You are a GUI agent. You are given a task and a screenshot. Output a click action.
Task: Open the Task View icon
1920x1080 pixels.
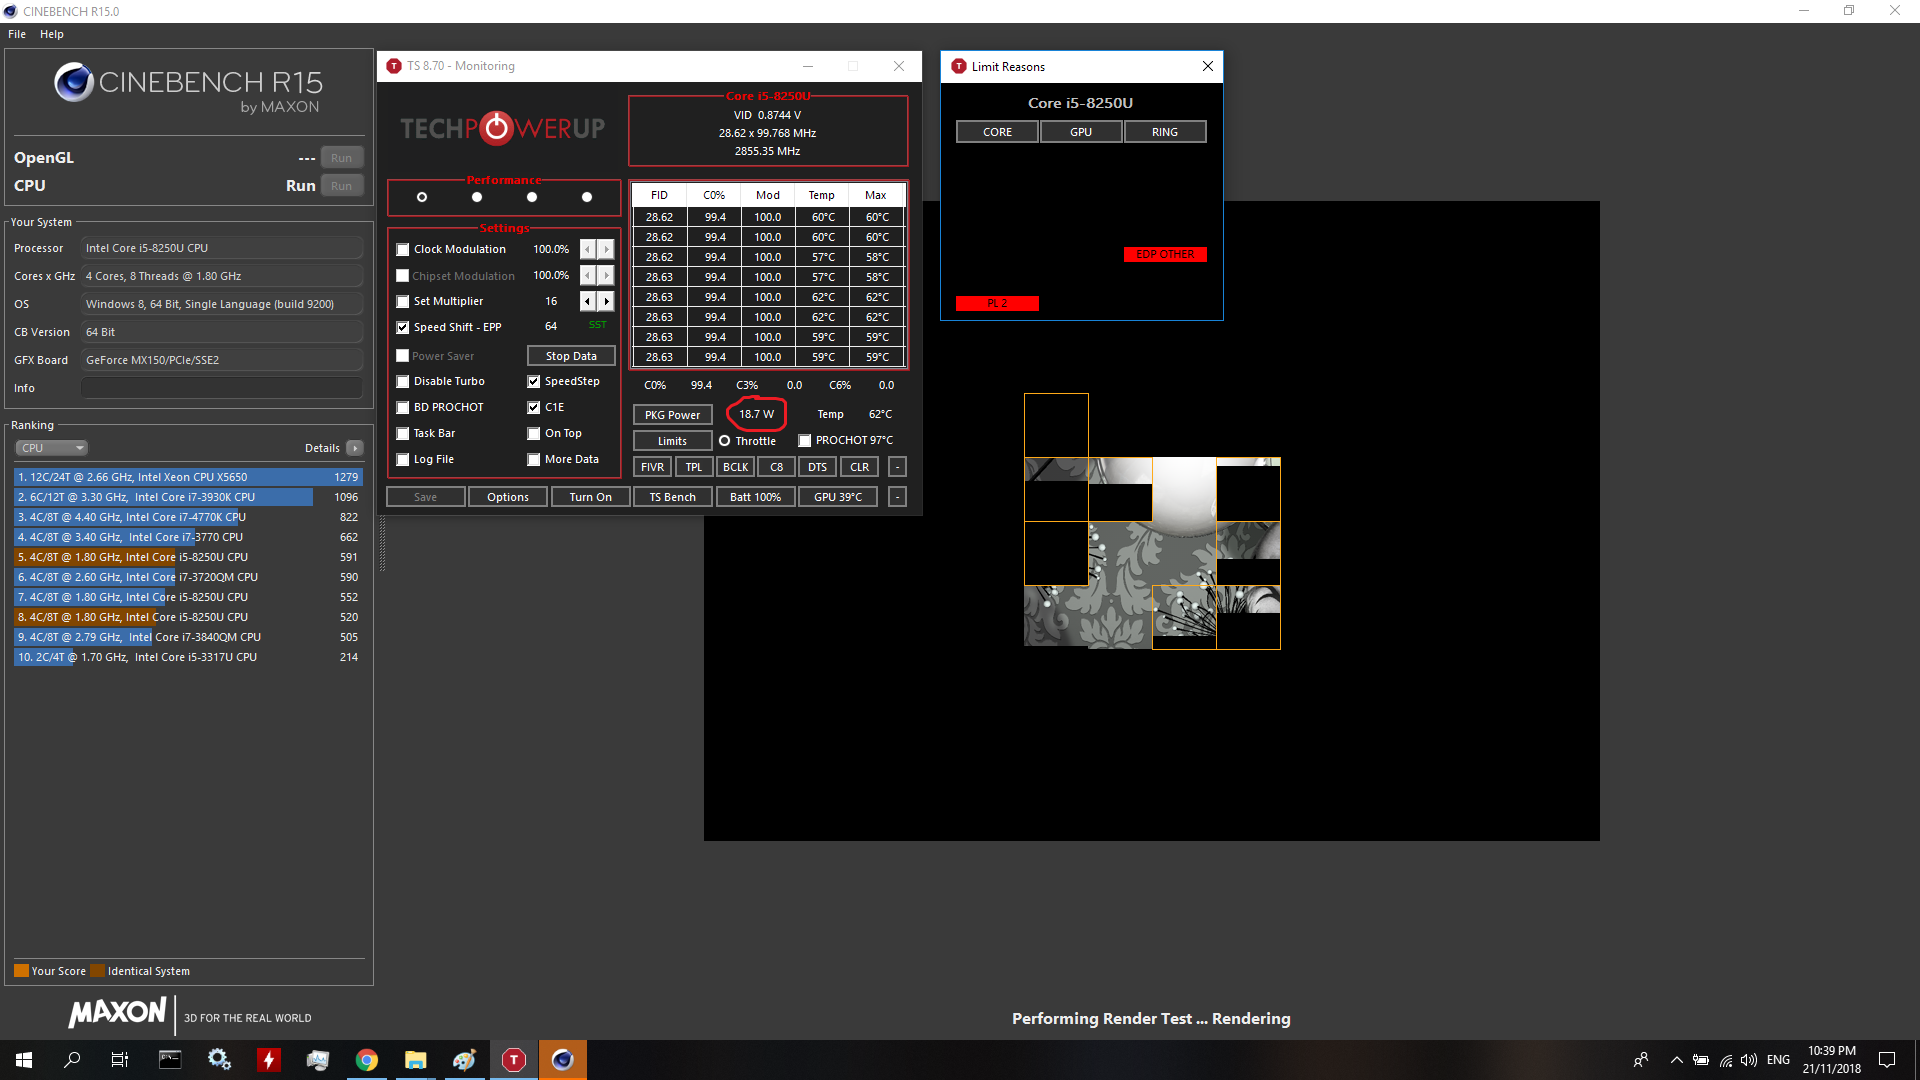click(x=120, y=1060)
